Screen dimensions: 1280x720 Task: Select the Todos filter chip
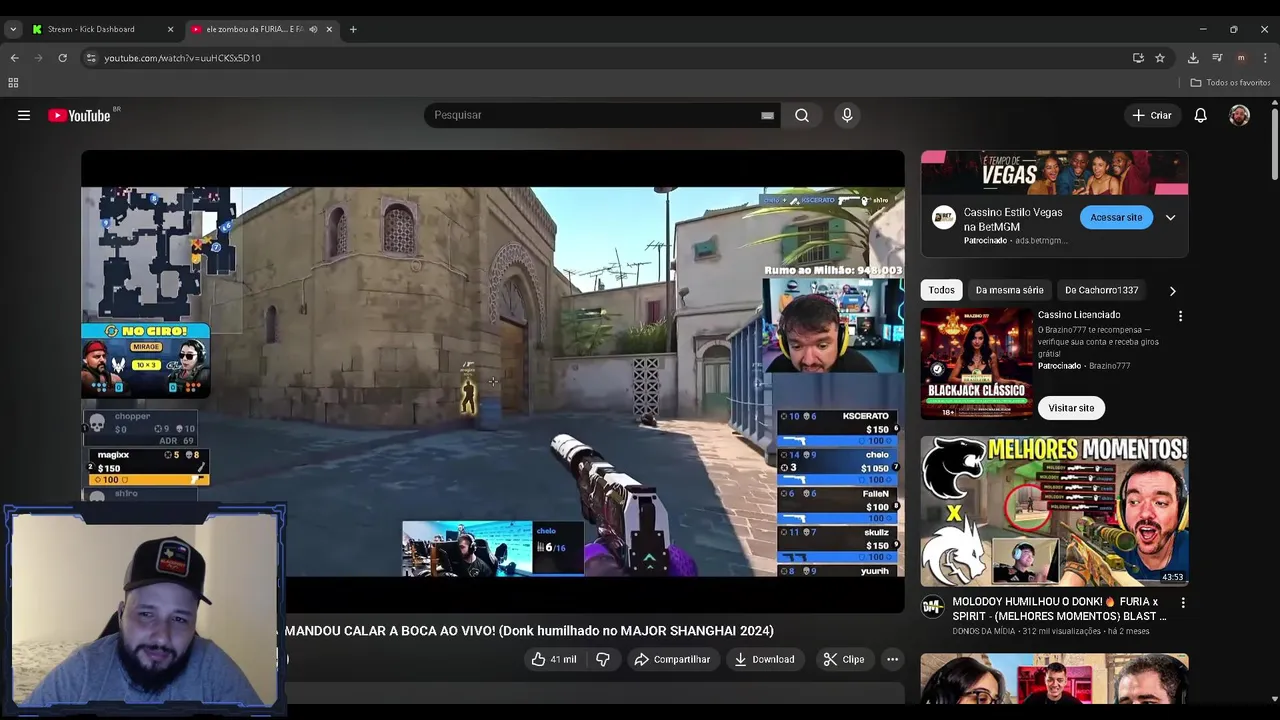point(942,290)
